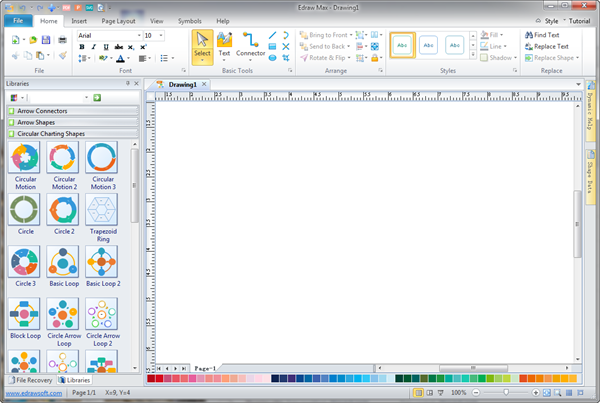600x403 pixels.
Task: Select the Select pointer tool
Action: coord(202,46)
